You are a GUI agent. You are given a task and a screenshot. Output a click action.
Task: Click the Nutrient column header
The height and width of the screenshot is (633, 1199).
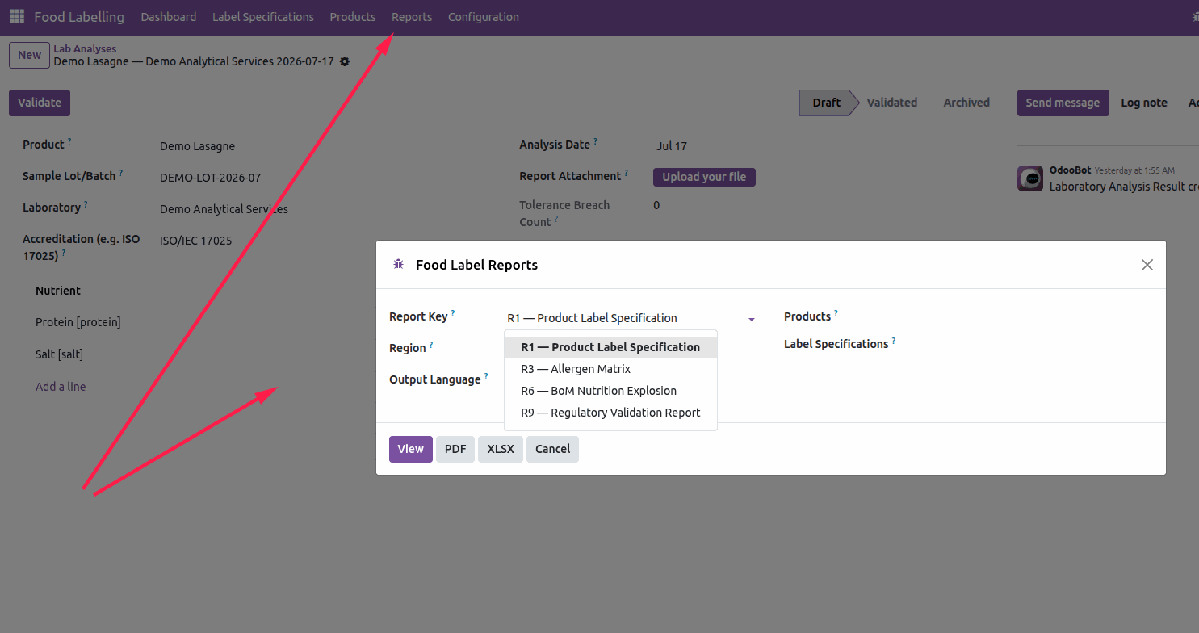(58, 291)
